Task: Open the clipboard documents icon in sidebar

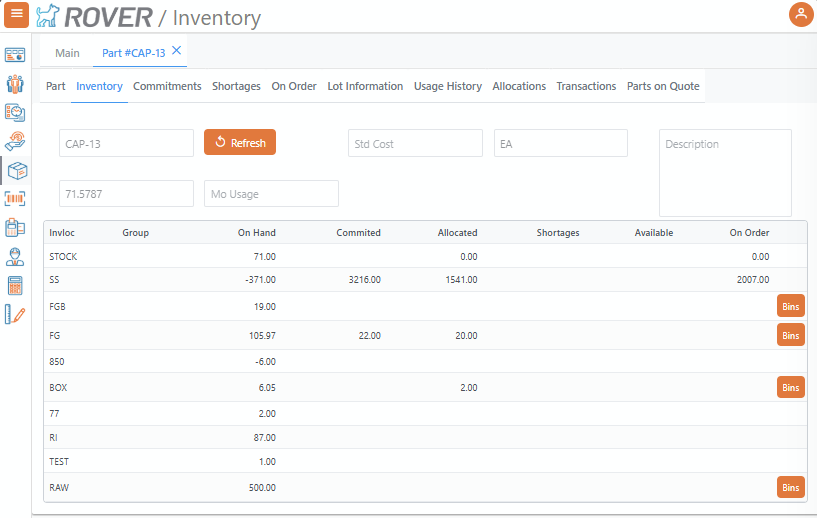Action: pyautogui.click(x=15, y=227)
